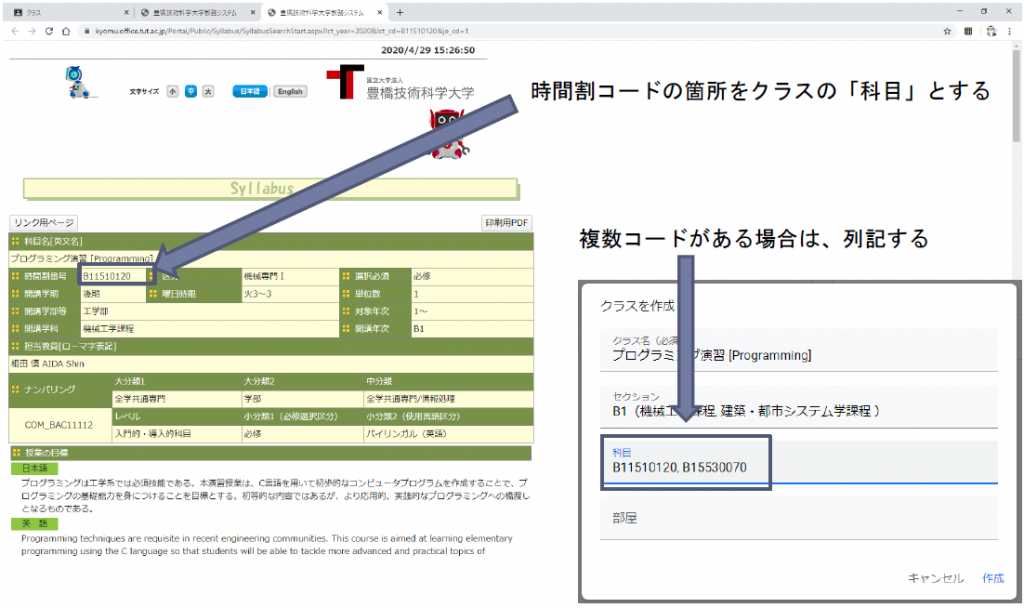1024x608 pixels.
Task: Click the browser forward arrow
Action: 32,31
